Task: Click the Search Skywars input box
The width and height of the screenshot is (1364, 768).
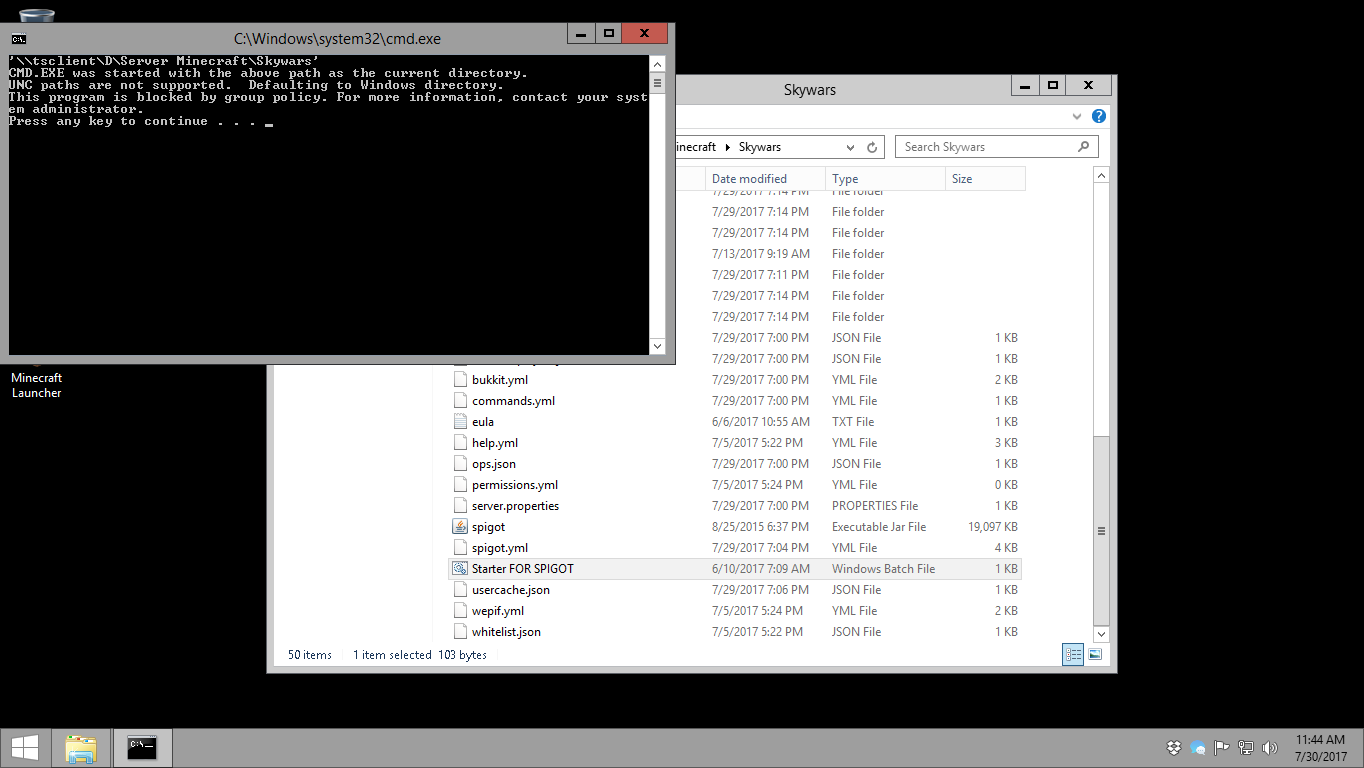Action: (x=985, y=147)
